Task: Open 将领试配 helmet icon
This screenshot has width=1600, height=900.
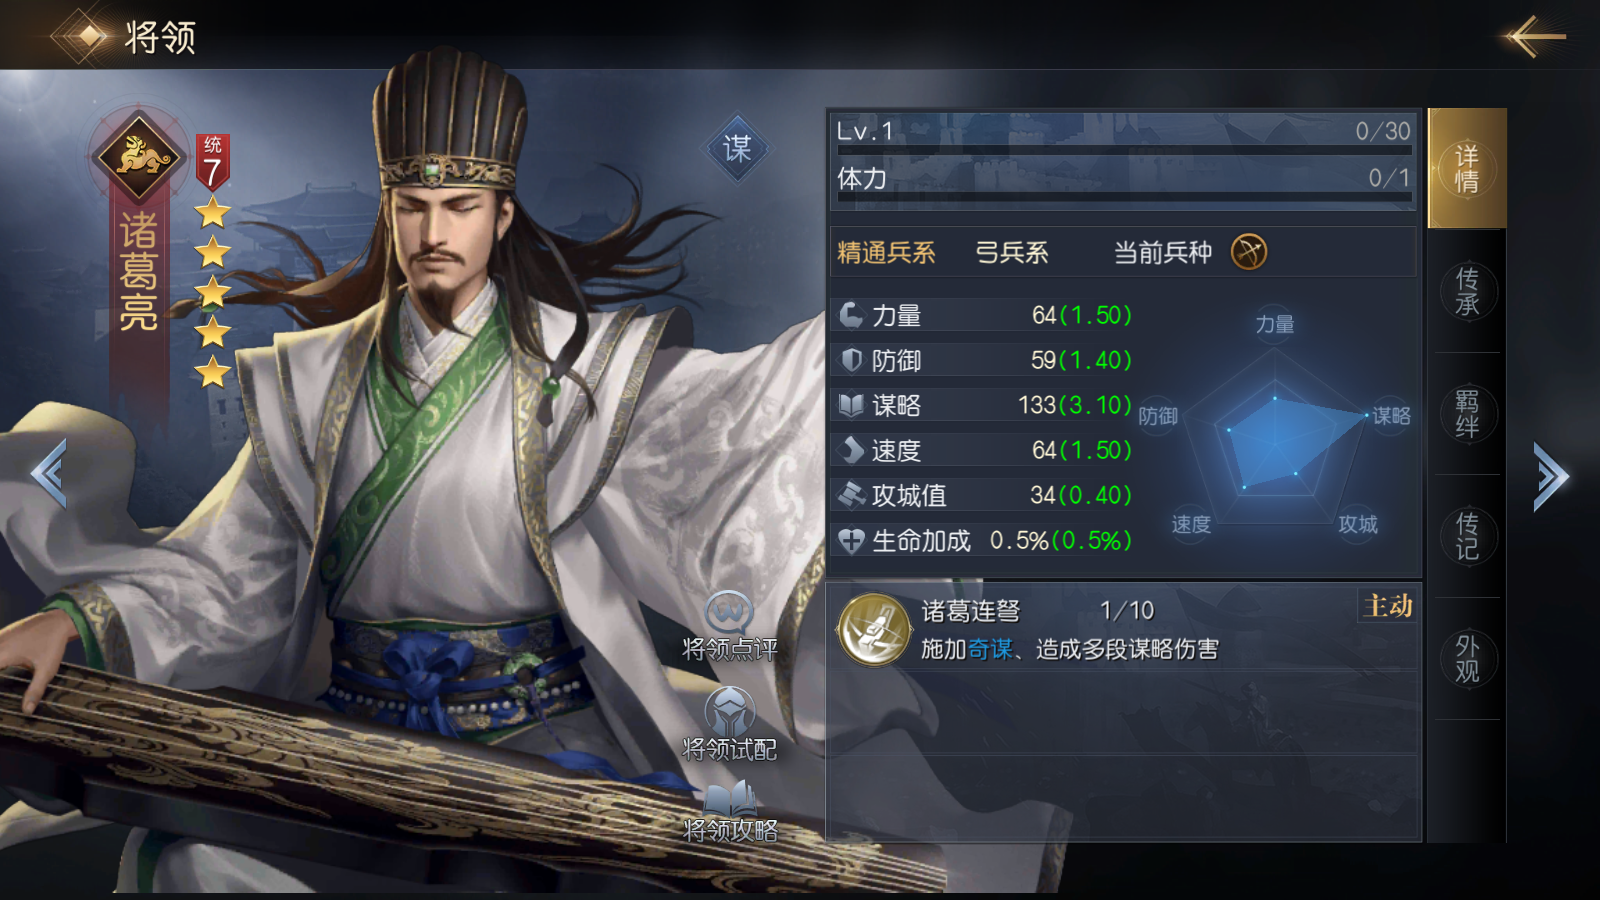Action: click(730, 710)
